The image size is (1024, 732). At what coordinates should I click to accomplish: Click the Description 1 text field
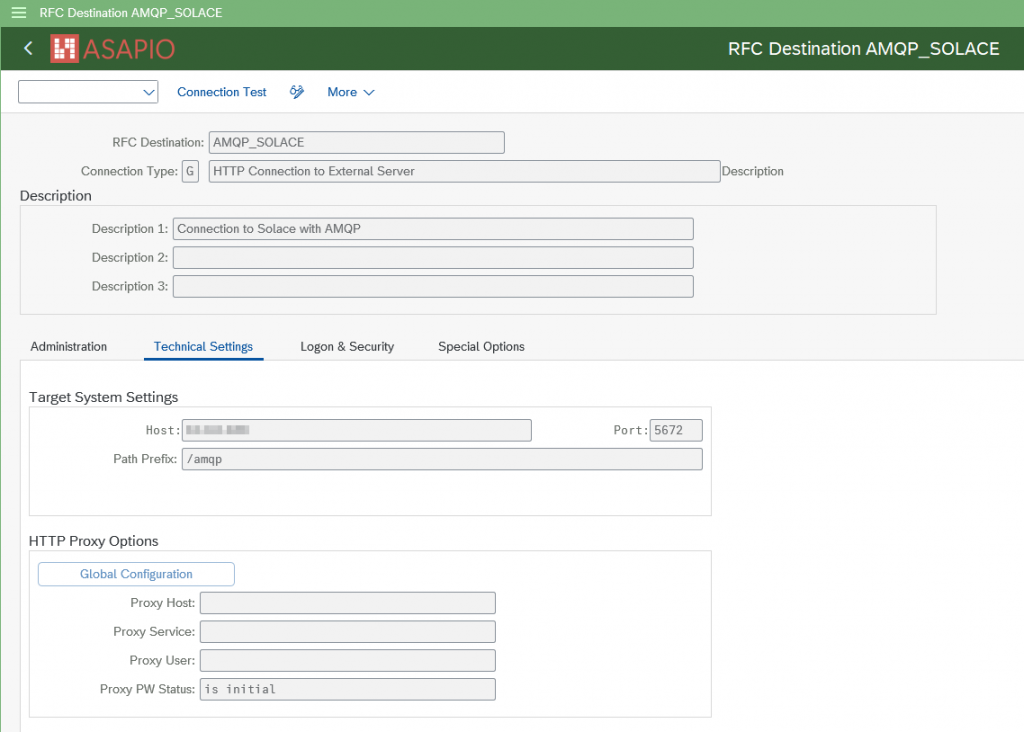(432, 229)
